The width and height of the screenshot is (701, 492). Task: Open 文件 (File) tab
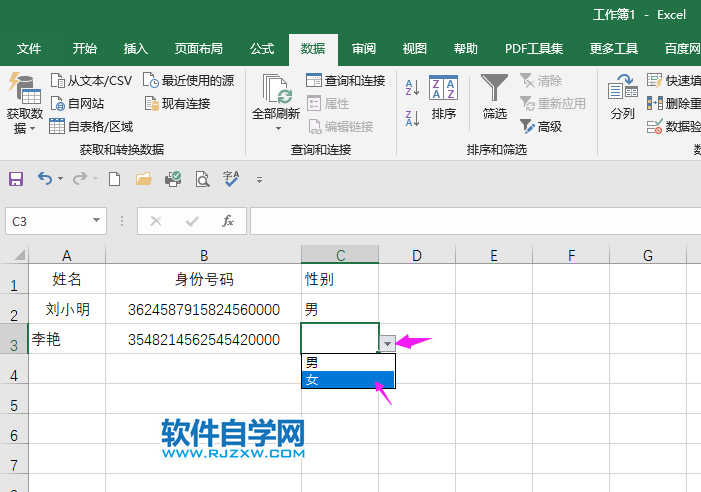tap(29, 49)
